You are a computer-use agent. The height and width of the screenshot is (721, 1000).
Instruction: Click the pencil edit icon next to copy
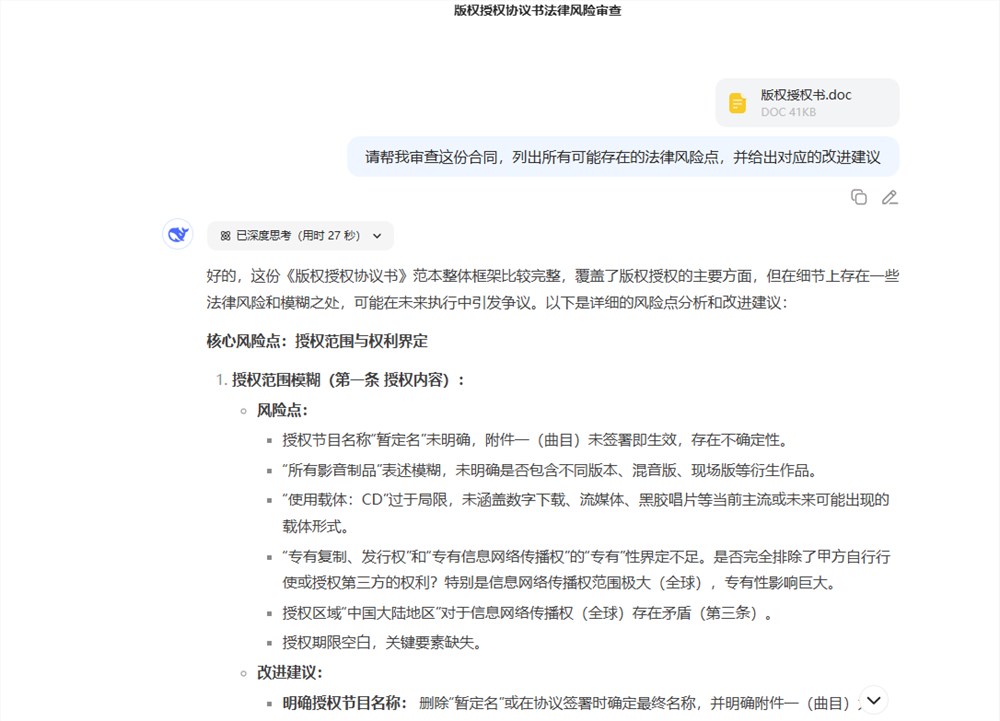889,197
